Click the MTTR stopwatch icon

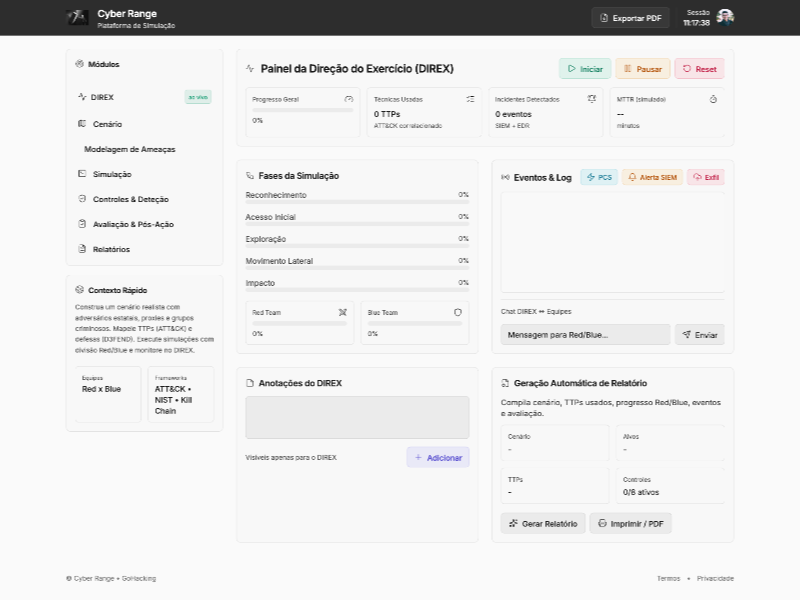point(713,99)
